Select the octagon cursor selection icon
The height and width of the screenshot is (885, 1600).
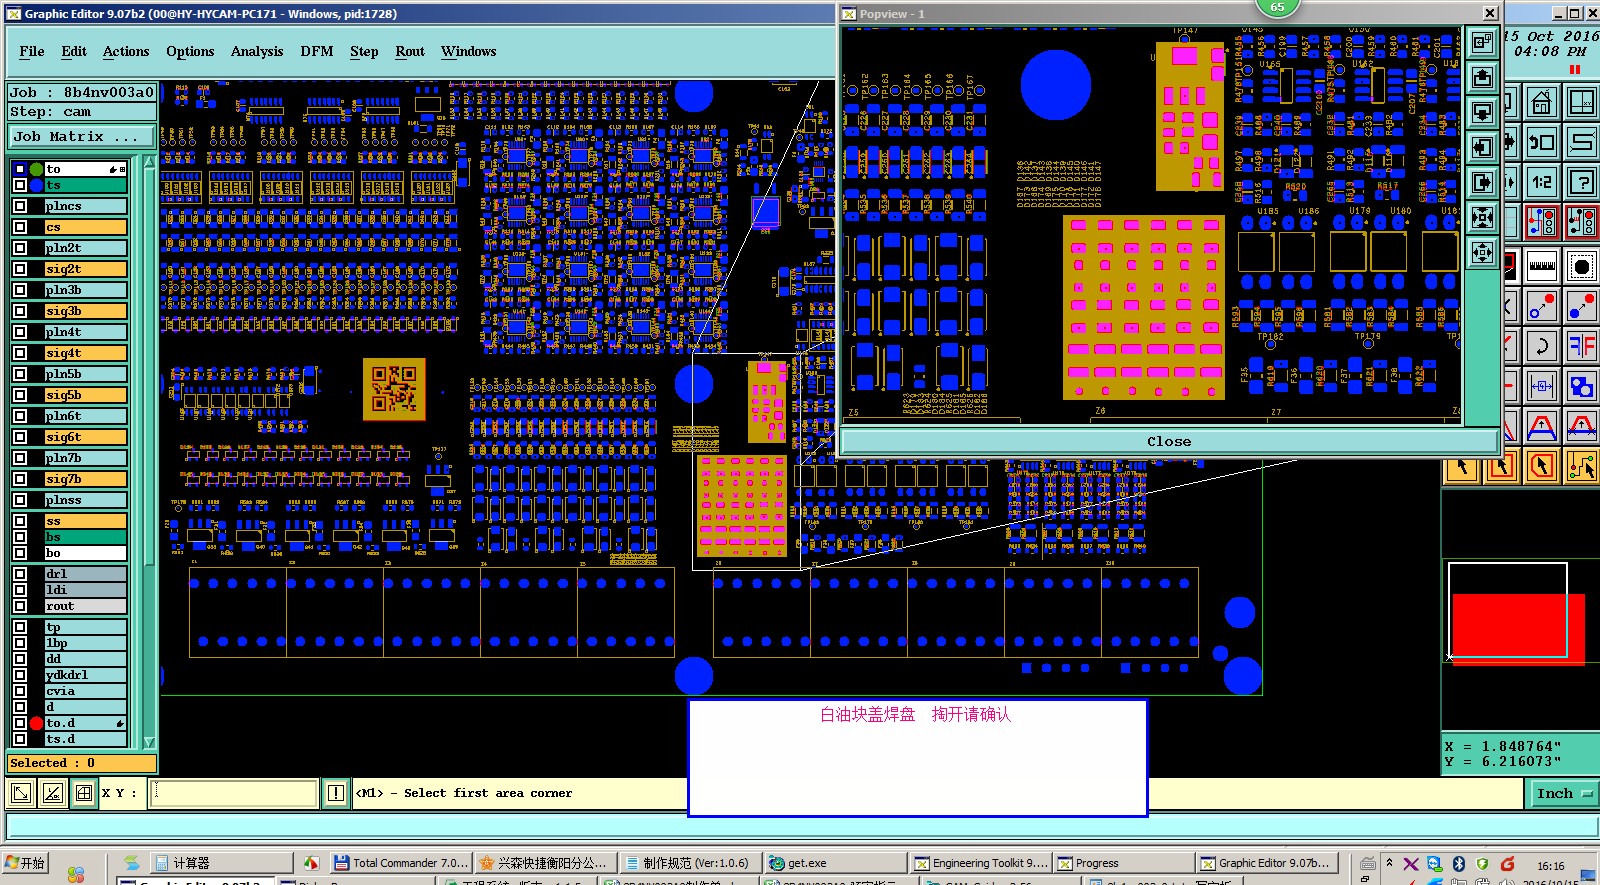coord(1541,466)
